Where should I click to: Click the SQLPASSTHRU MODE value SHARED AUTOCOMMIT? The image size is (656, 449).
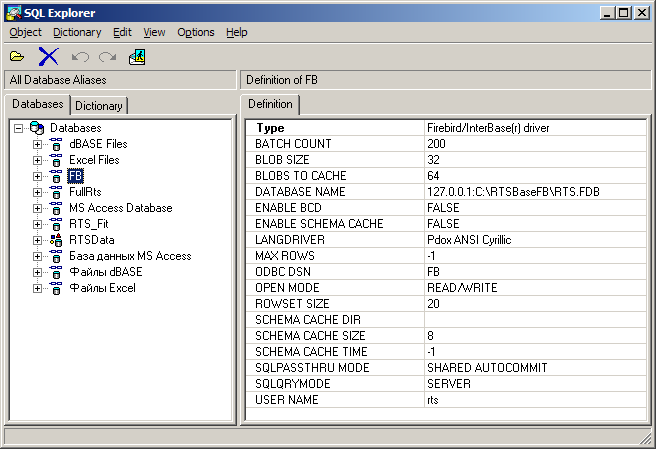(487, 368)
